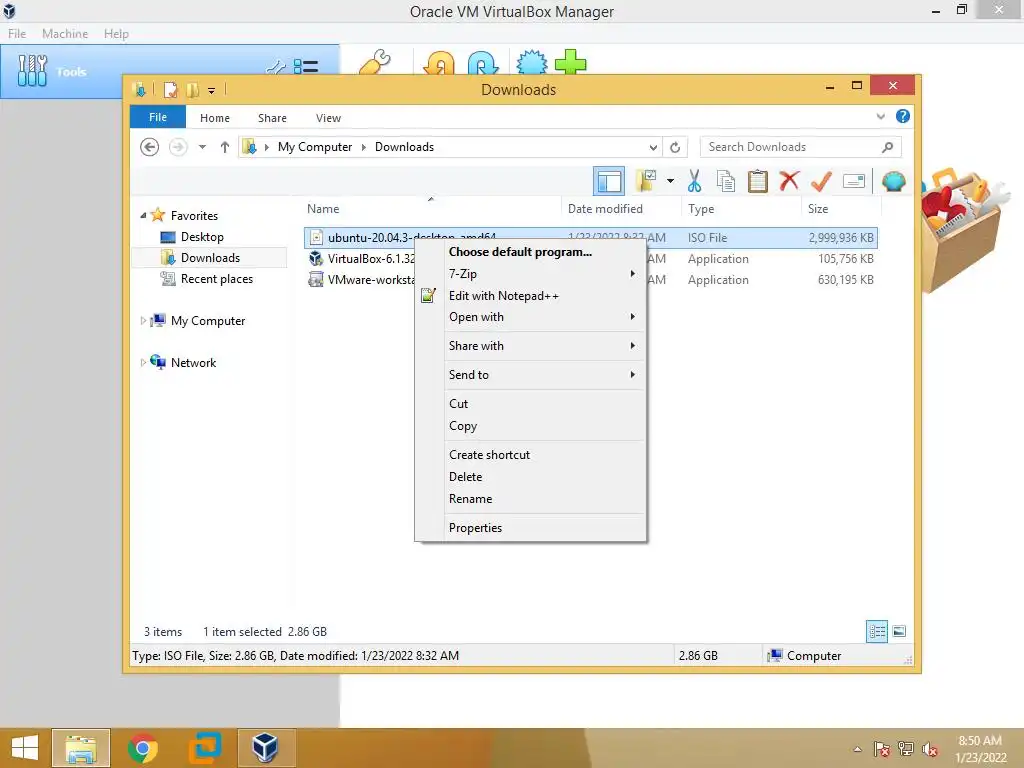Screen dimensions: 1024x768
Task: Open the Share ribbon tab
Action: click(x=272, y=118)
